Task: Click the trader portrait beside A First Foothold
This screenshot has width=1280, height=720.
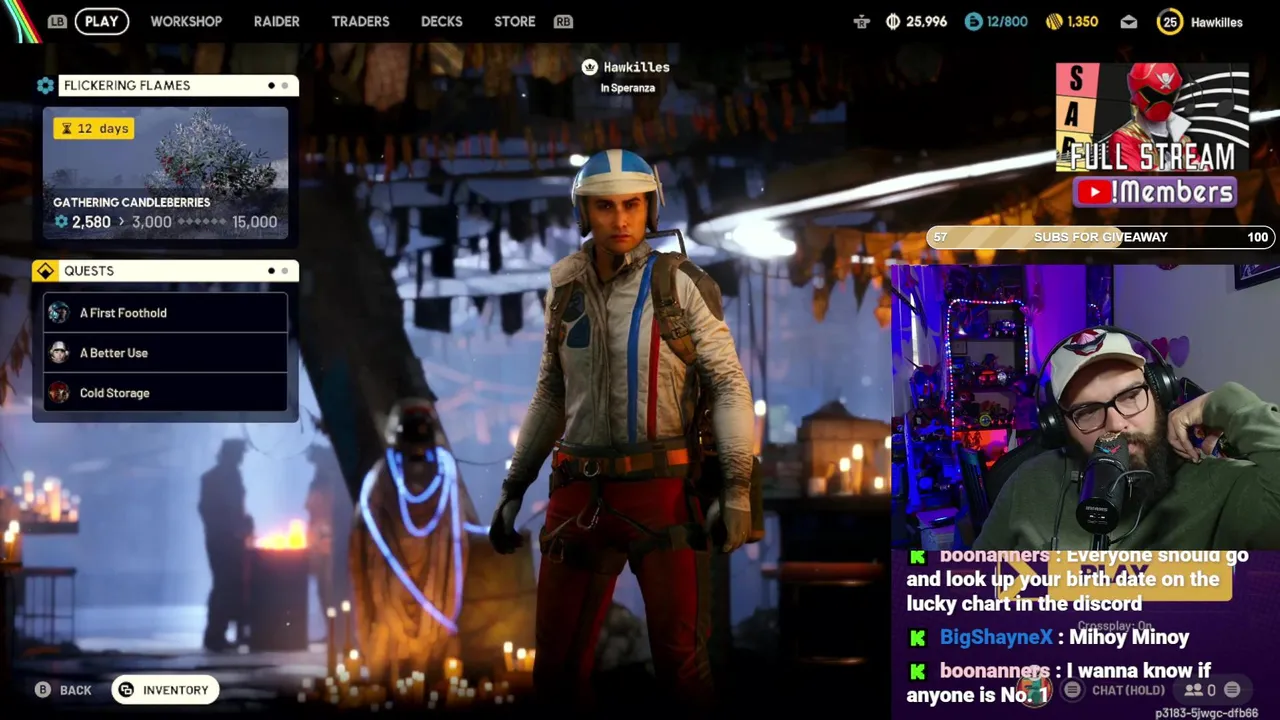Action: pyautogui.click(x=59, y=313)
